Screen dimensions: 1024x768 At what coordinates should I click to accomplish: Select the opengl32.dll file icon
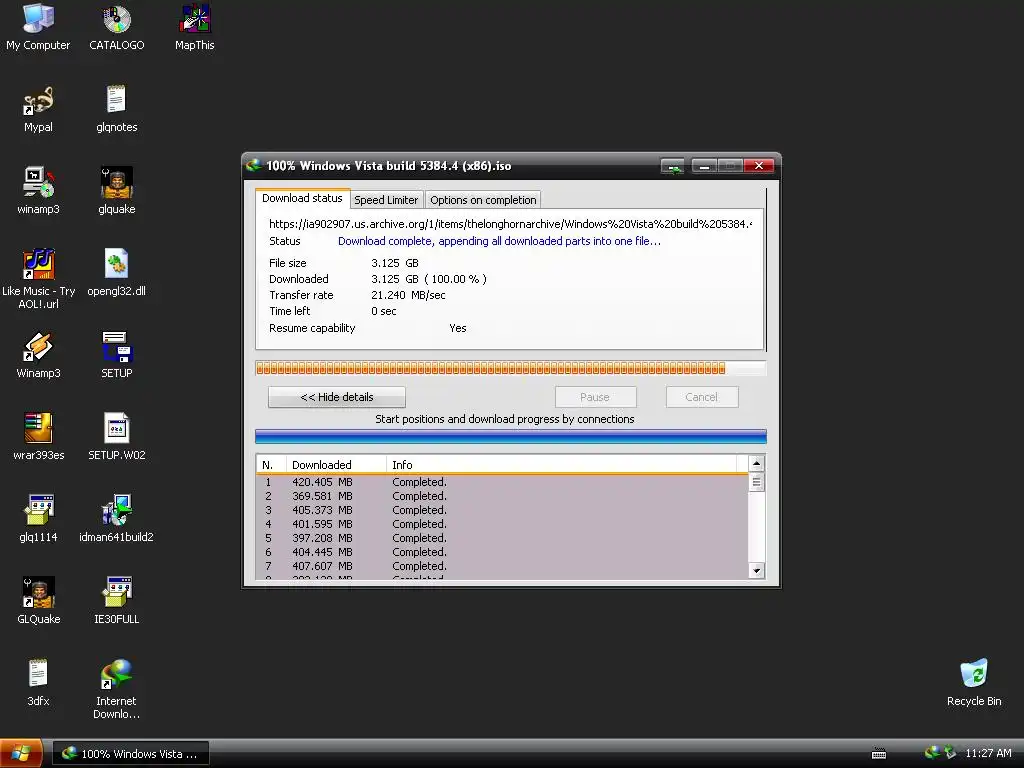(116, 272)
